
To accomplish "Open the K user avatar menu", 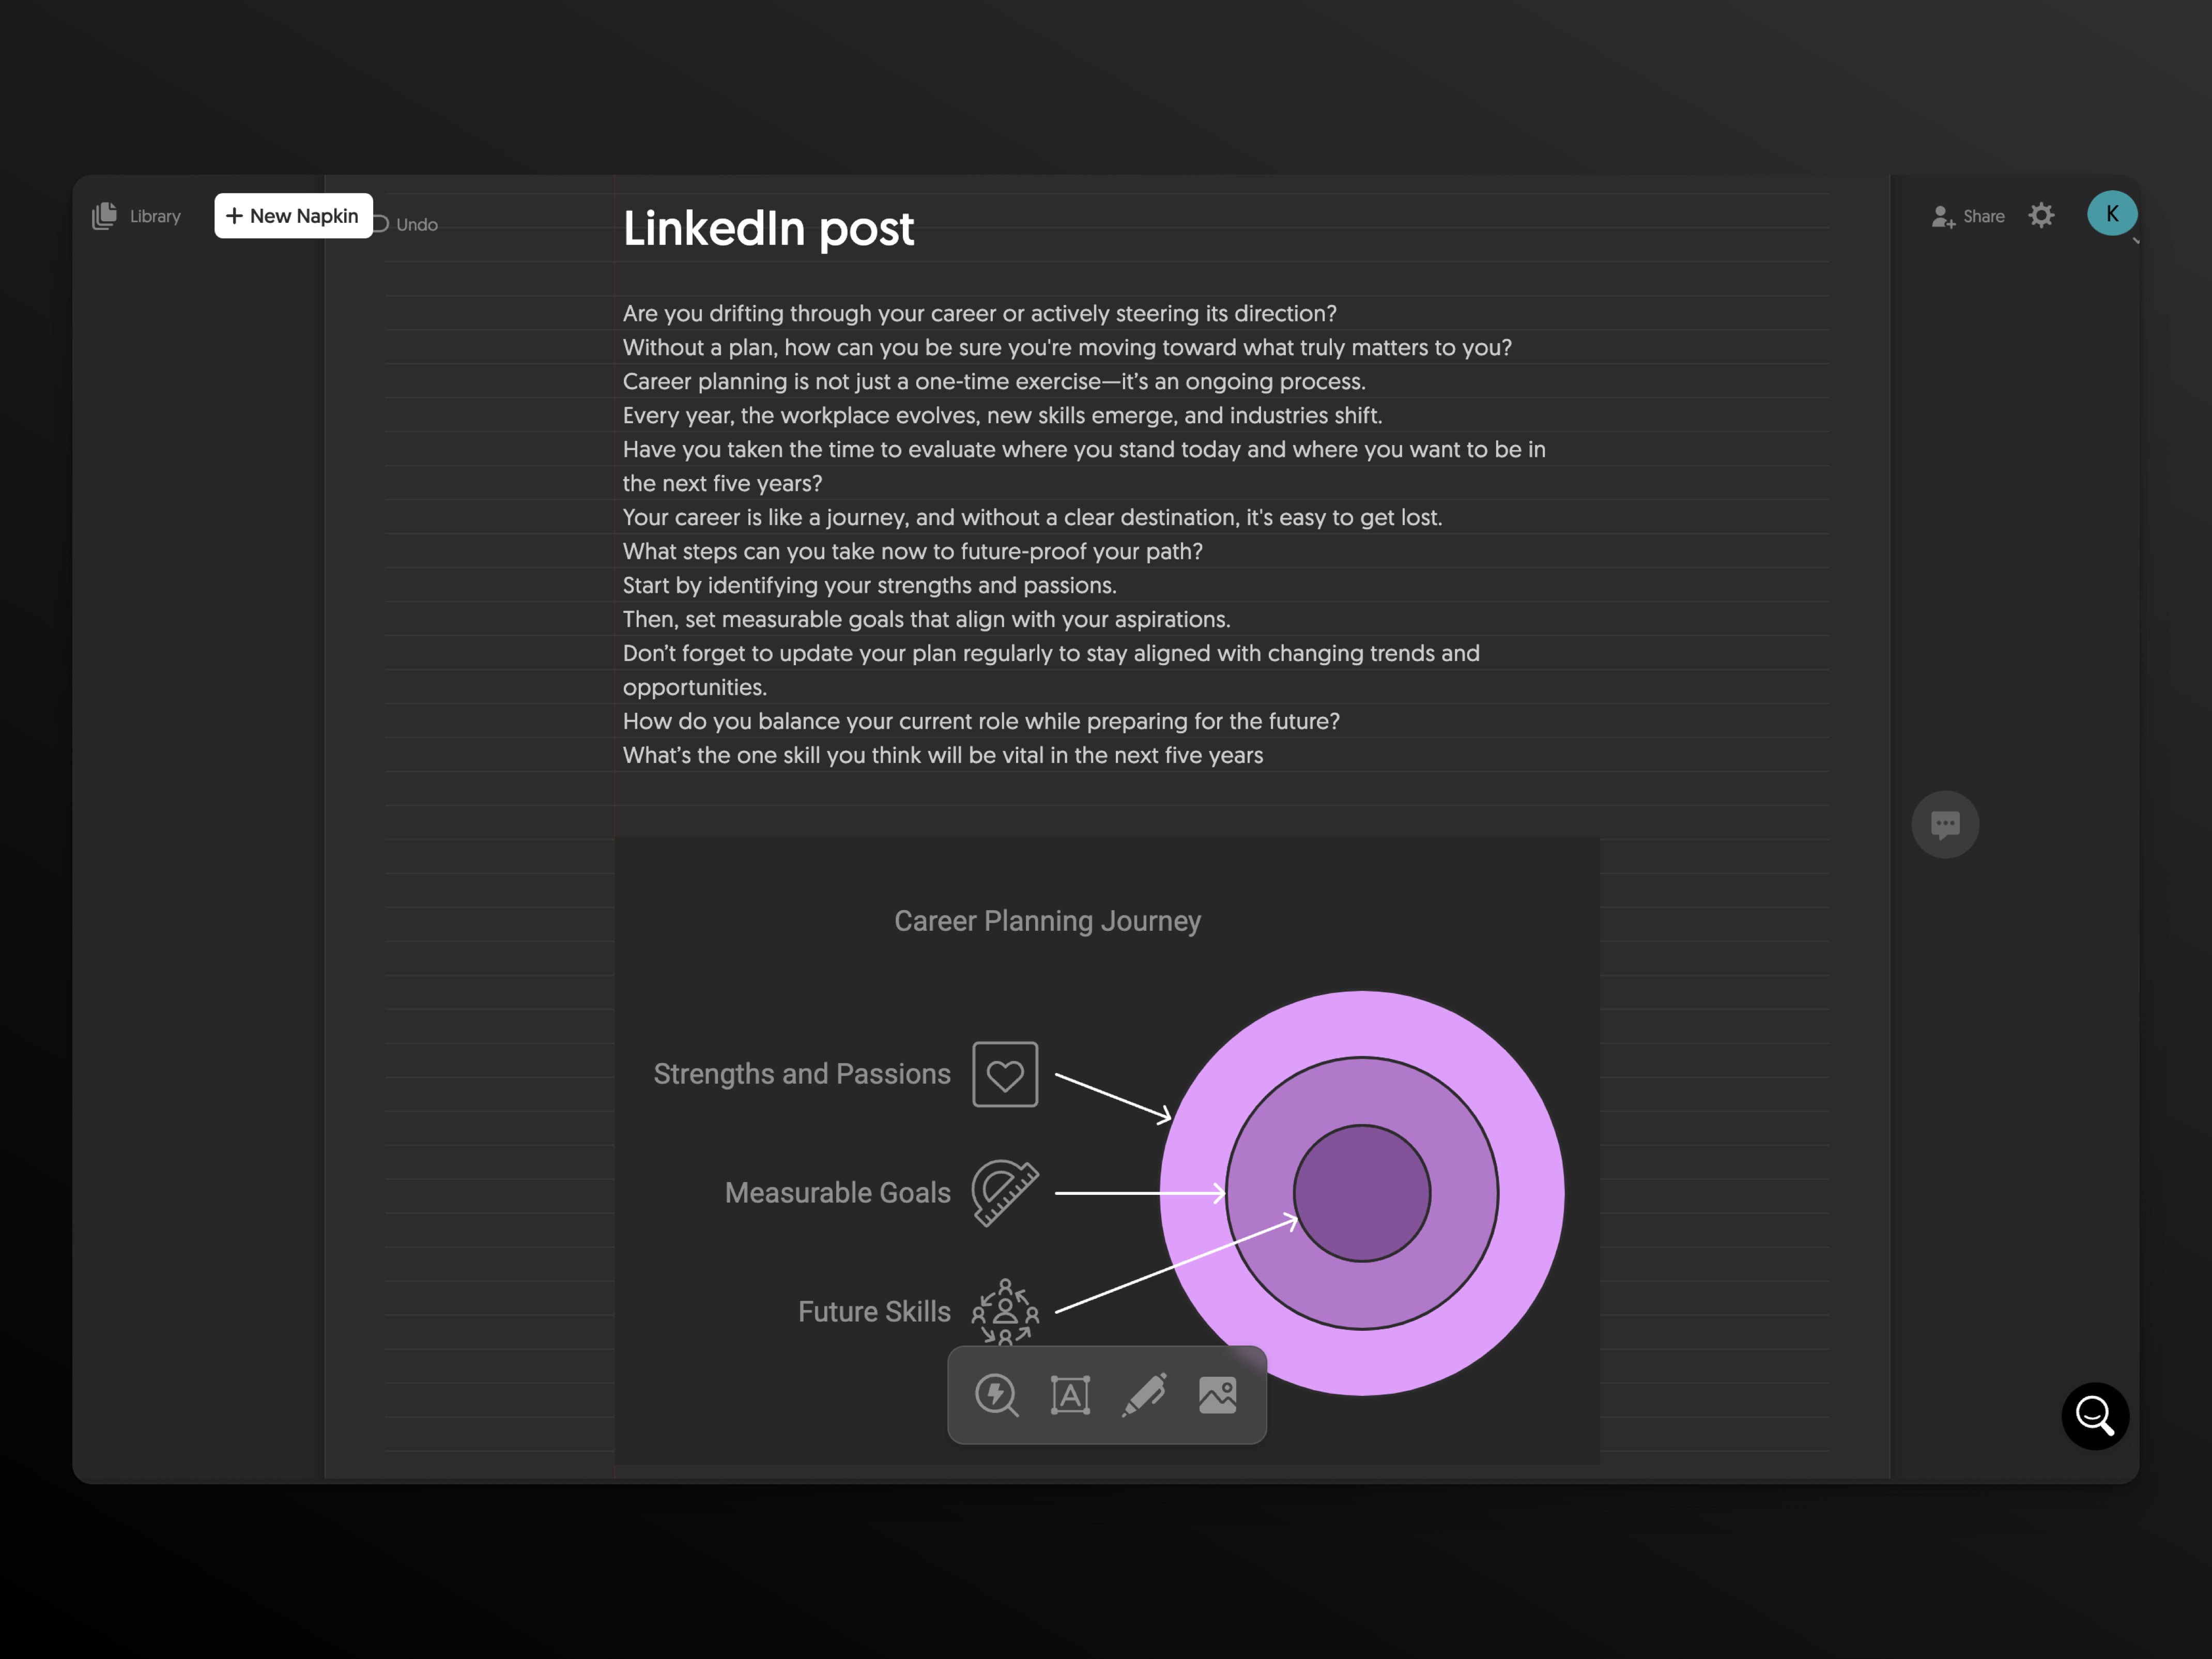I will pyautogui.click(x=2112, y=214).
